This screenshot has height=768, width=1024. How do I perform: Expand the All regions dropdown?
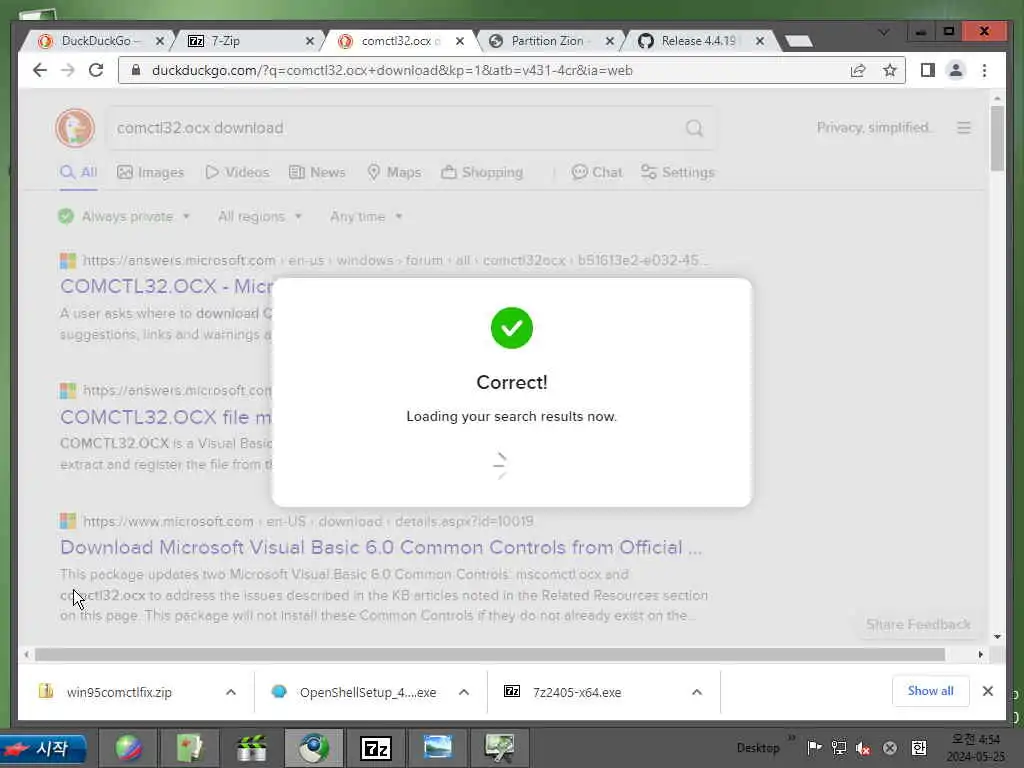[x=260, y=216]
